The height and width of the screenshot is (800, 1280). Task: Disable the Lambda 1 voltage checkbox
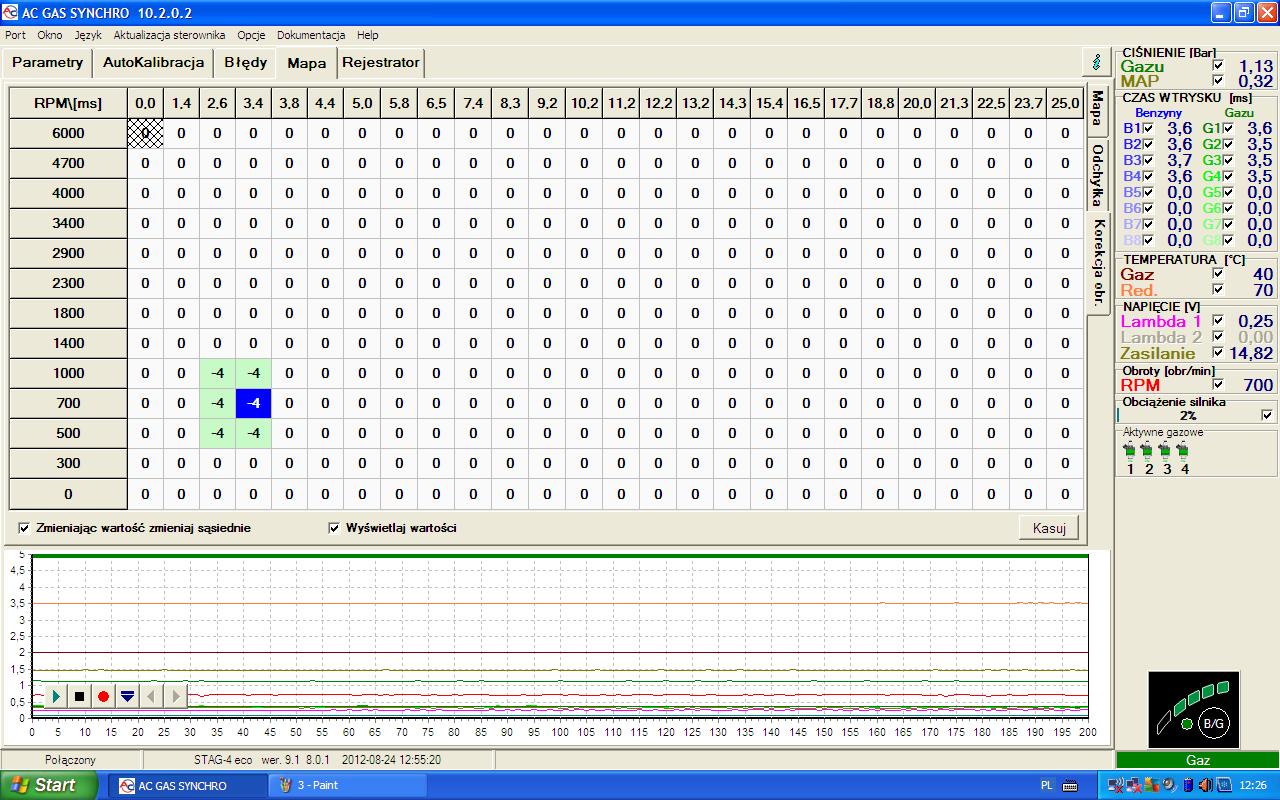point(1218,321)
